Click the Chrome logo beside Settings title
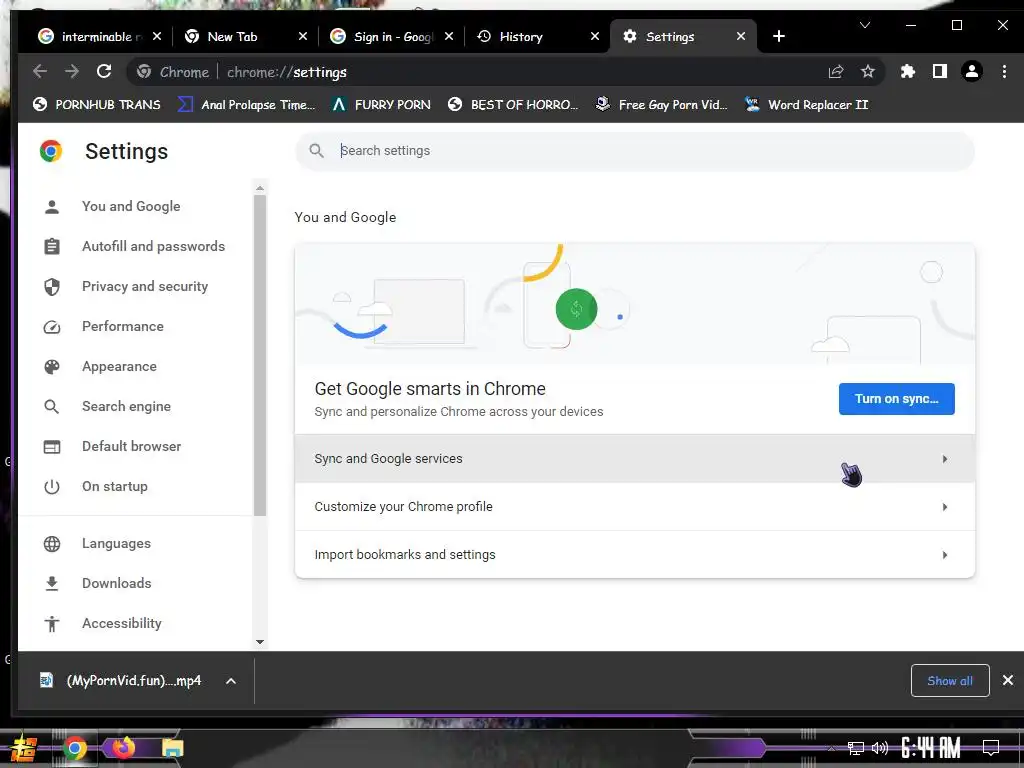Viewport: 1024px width, 768px height. pyautogui.click(x=51, y=151)
